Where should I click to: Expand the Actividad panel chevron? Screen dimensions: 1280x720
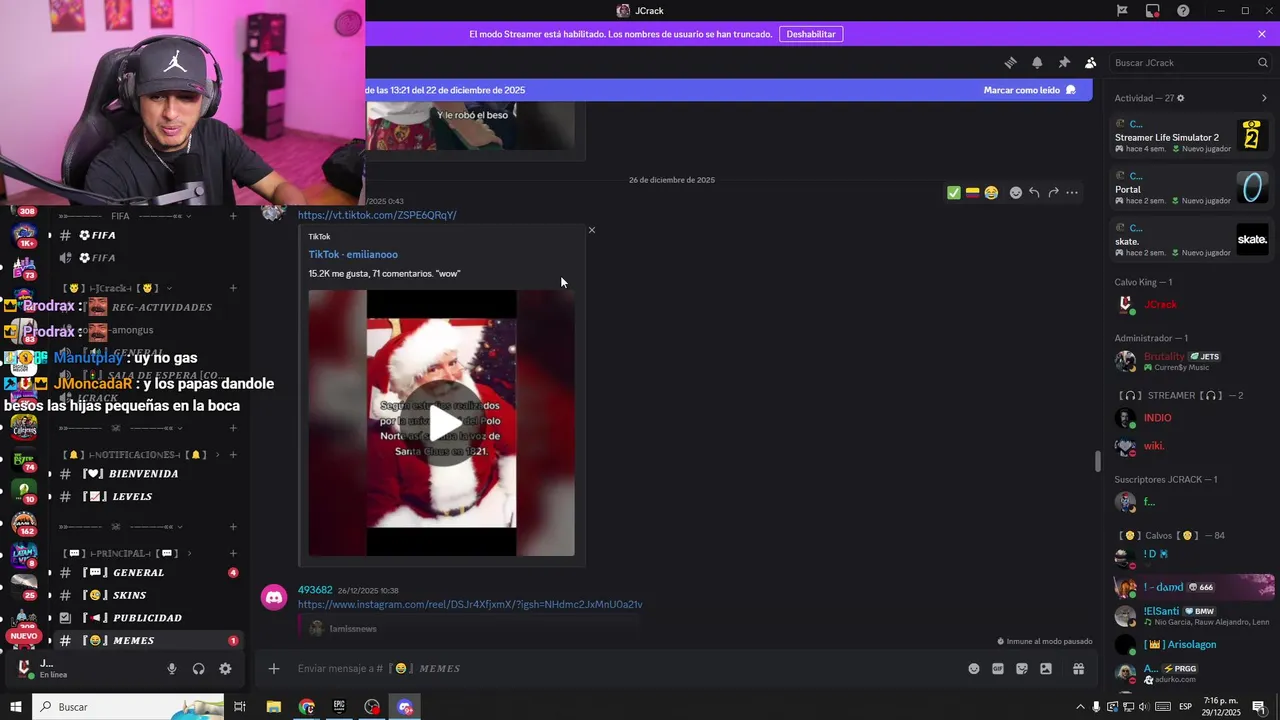1264,98
